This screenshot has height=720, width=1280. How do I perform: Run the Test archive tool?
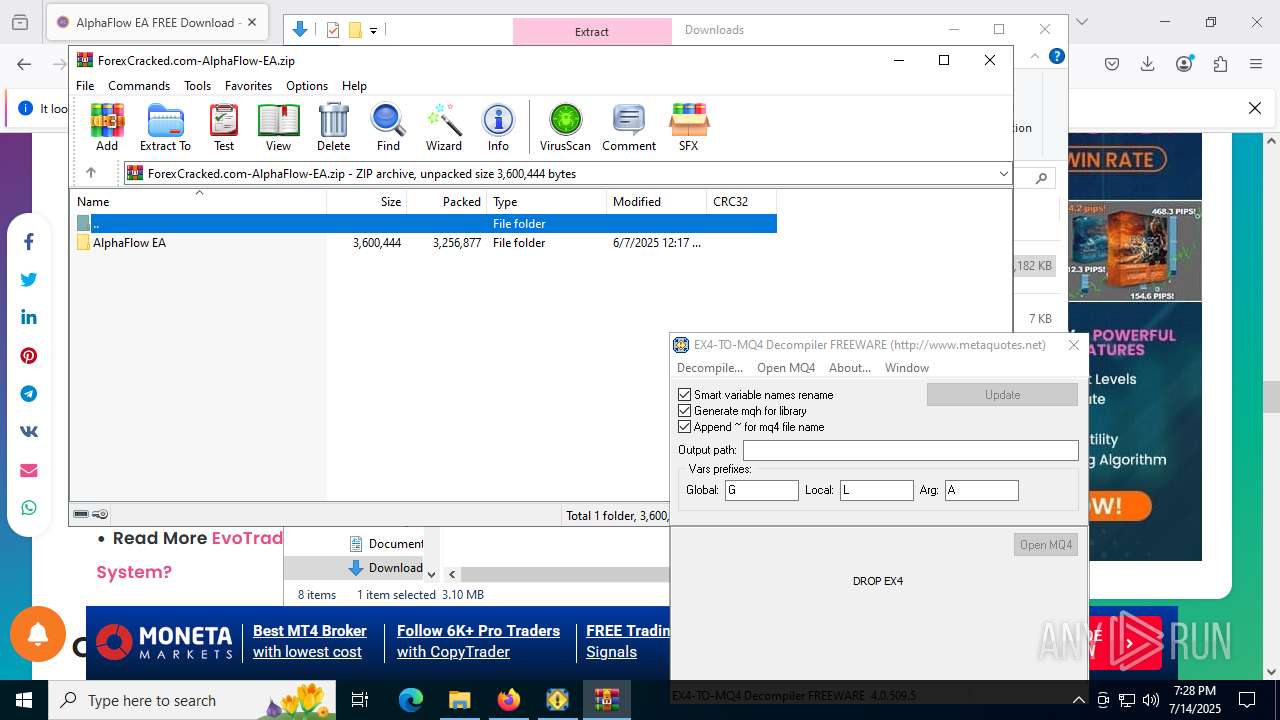click(x=224, y=127)
